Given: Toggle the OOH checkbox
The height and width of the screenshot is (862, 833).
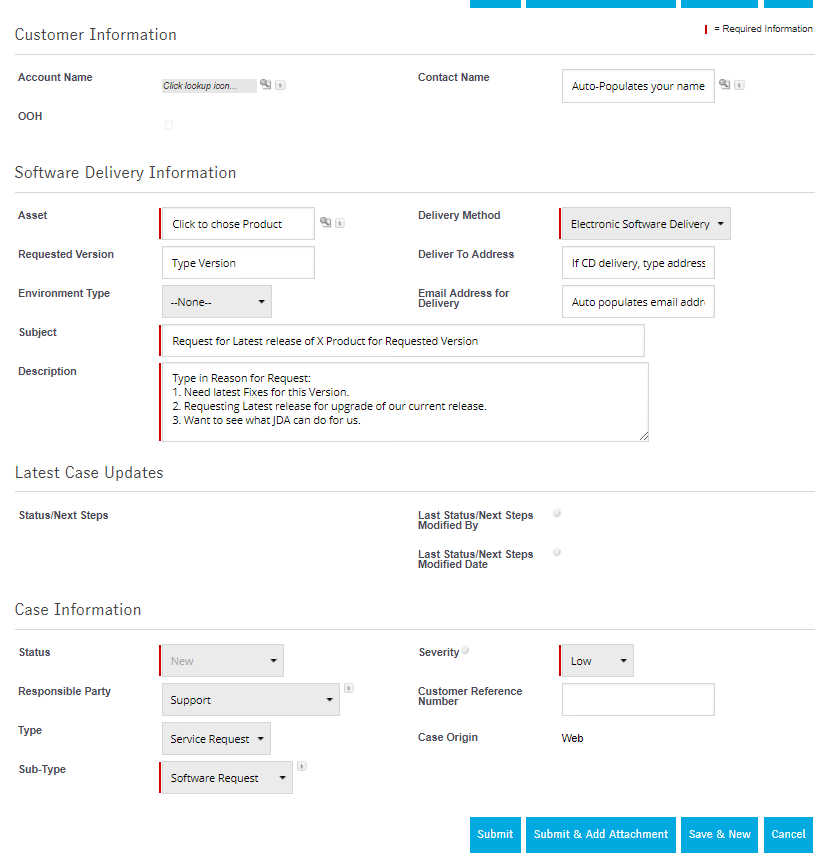Looking at the screenshot, I should (x=169, y=125).
